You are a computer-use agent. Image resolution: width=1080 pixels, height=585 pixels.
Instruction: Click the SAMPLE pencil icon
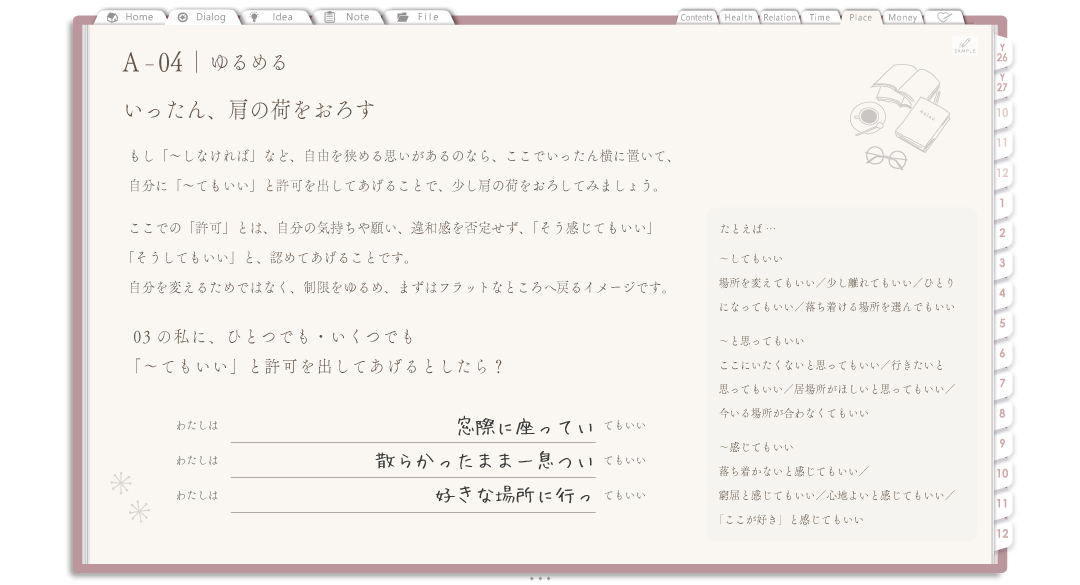coord(965,45)
